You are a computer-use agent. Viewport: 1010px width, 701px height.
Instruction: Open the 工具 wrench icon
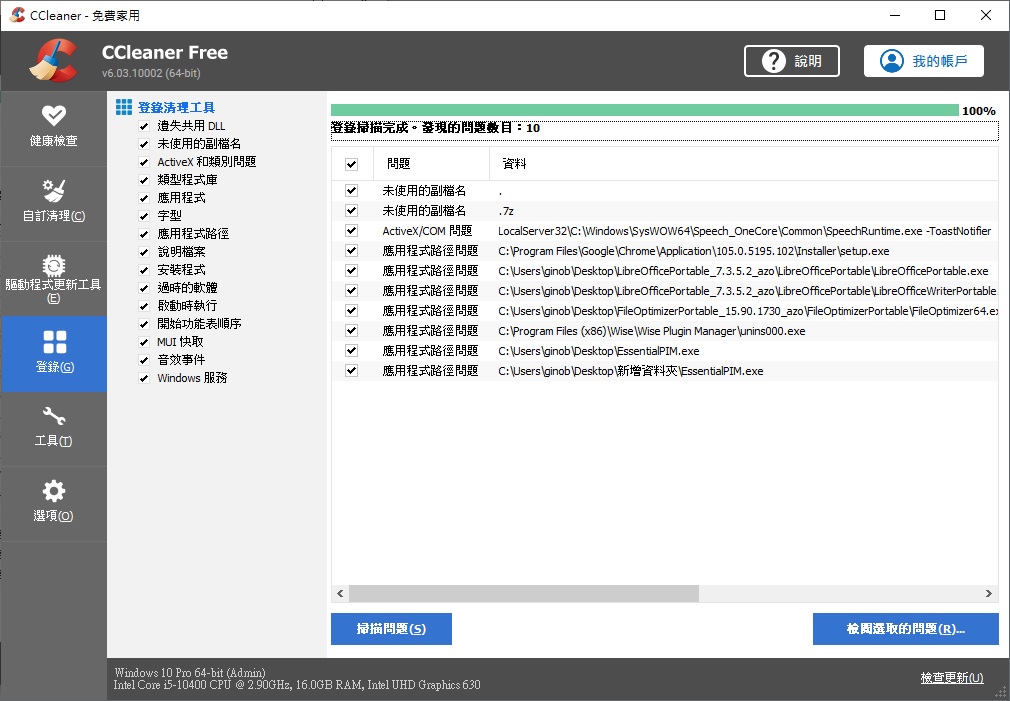pyautogui.click(x=53, y=416)
